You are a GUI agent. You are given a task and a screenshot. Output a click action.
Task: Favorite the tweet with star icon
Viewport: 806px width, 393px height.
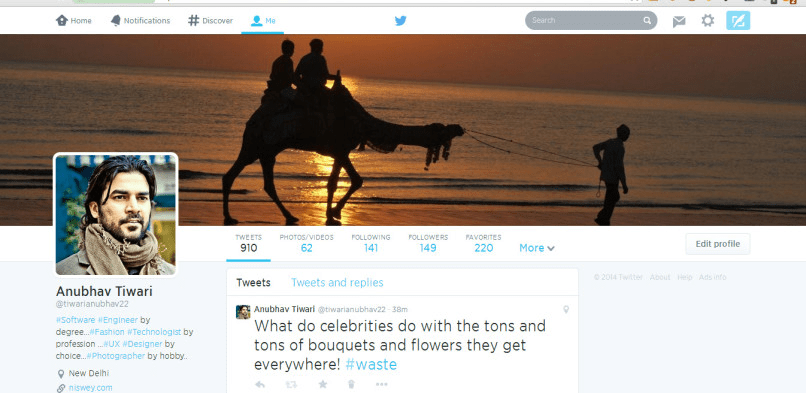(x=322, y=384)
